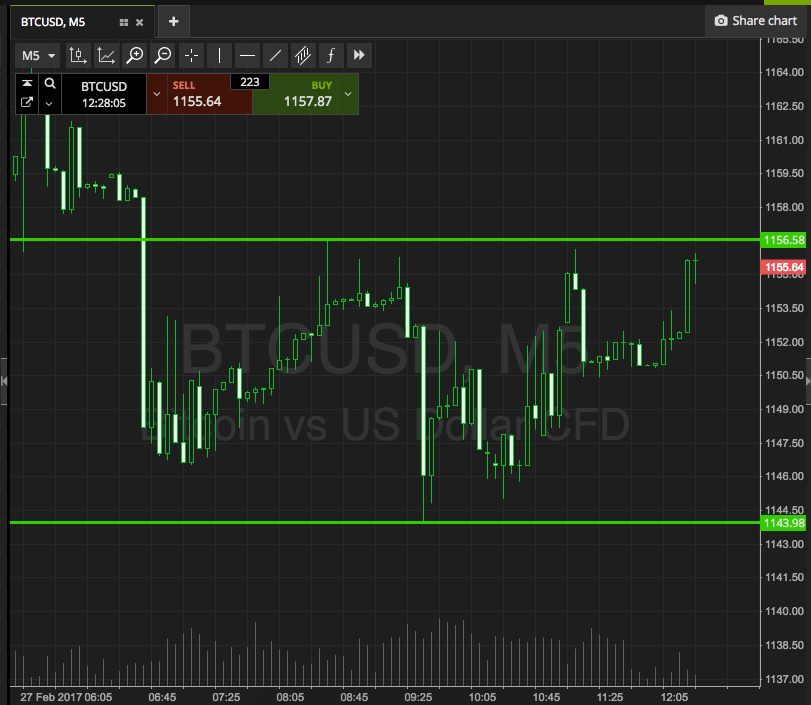The image size is (811, 705).
Task: Toggle chart auto-scroll to latest bar
Action: [x=359, y=55]
